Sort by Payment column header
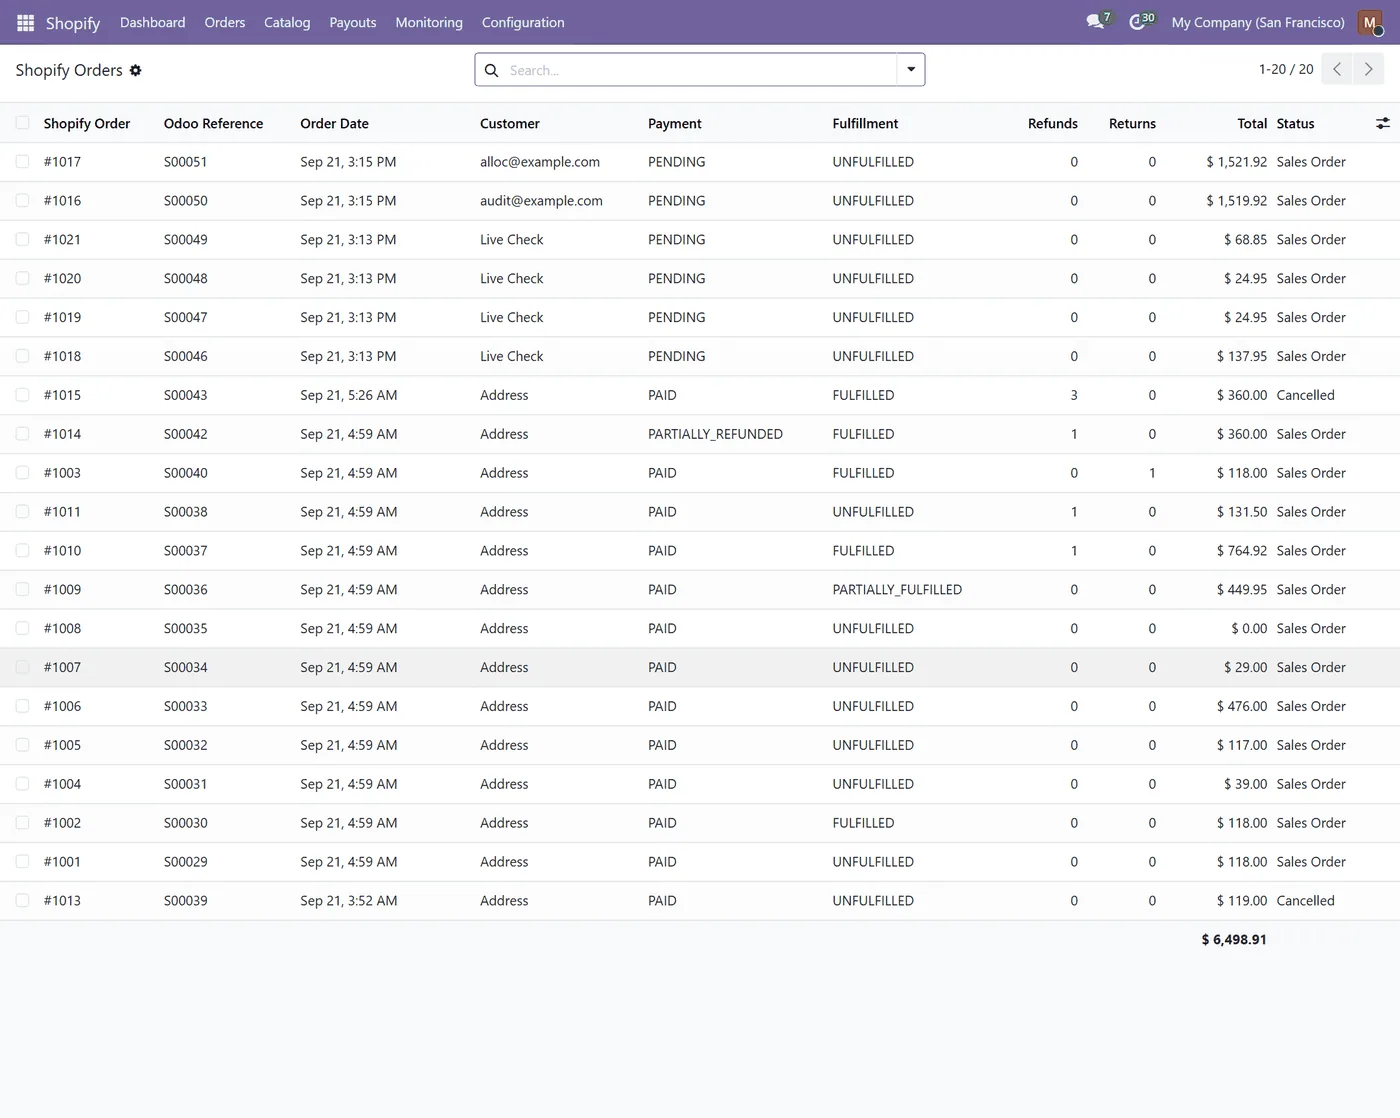 675,124
